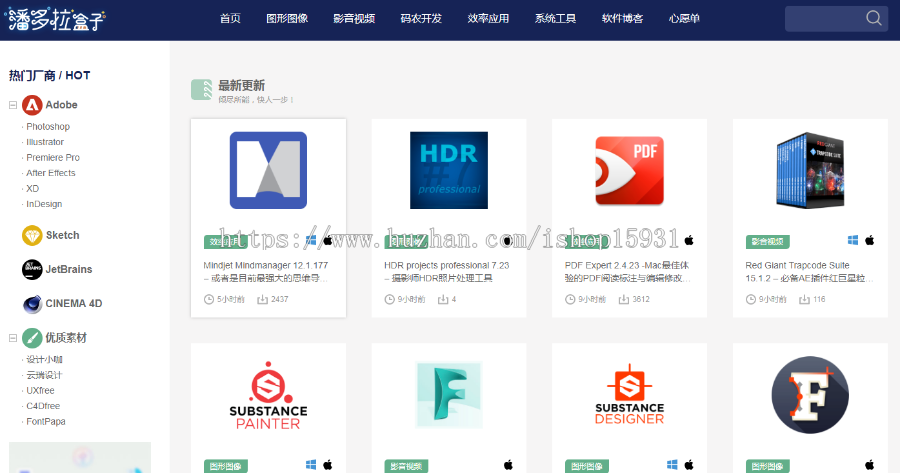The image size is (900, 473).
Task: Go to 首页 in the top navigation
Action: point(230,19)
